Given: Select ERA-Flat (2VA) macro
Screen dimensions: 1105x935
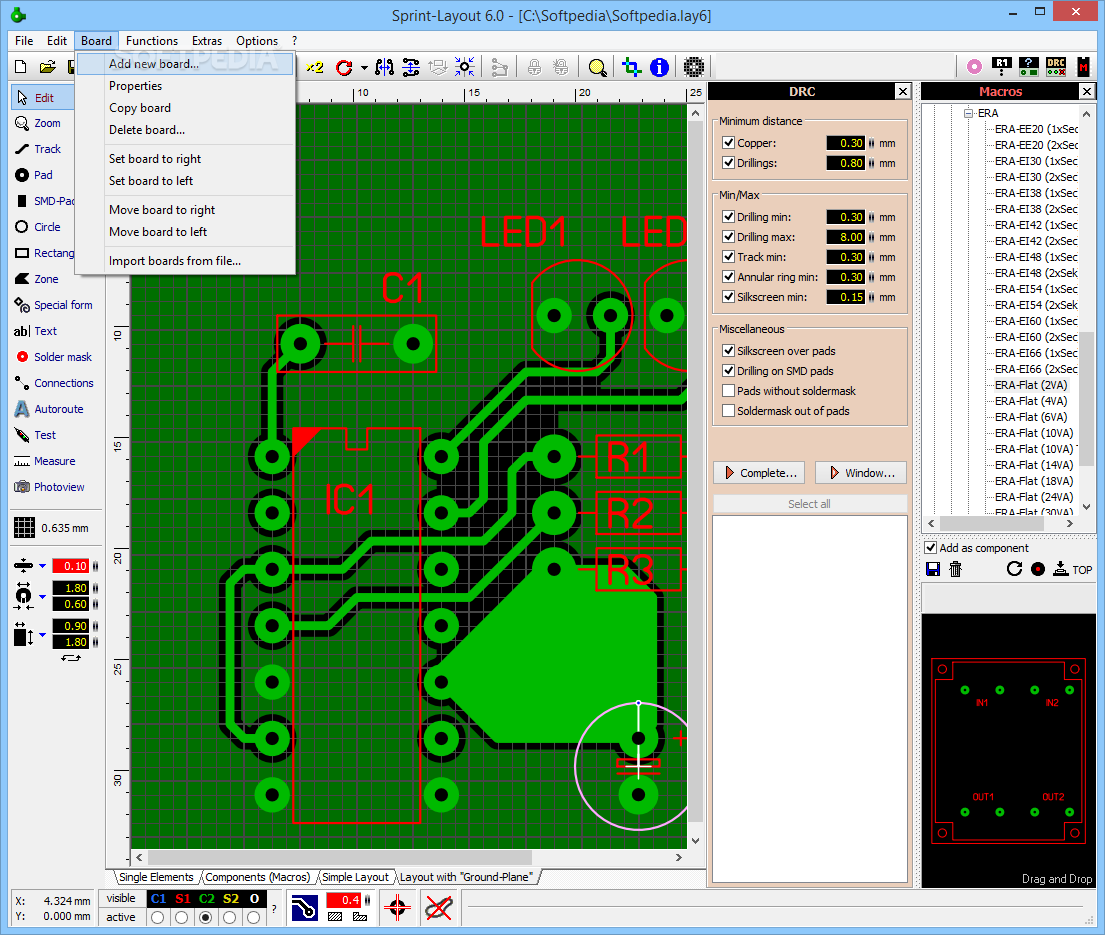Looking at the screenshot, I should (x=1031, y=385).
